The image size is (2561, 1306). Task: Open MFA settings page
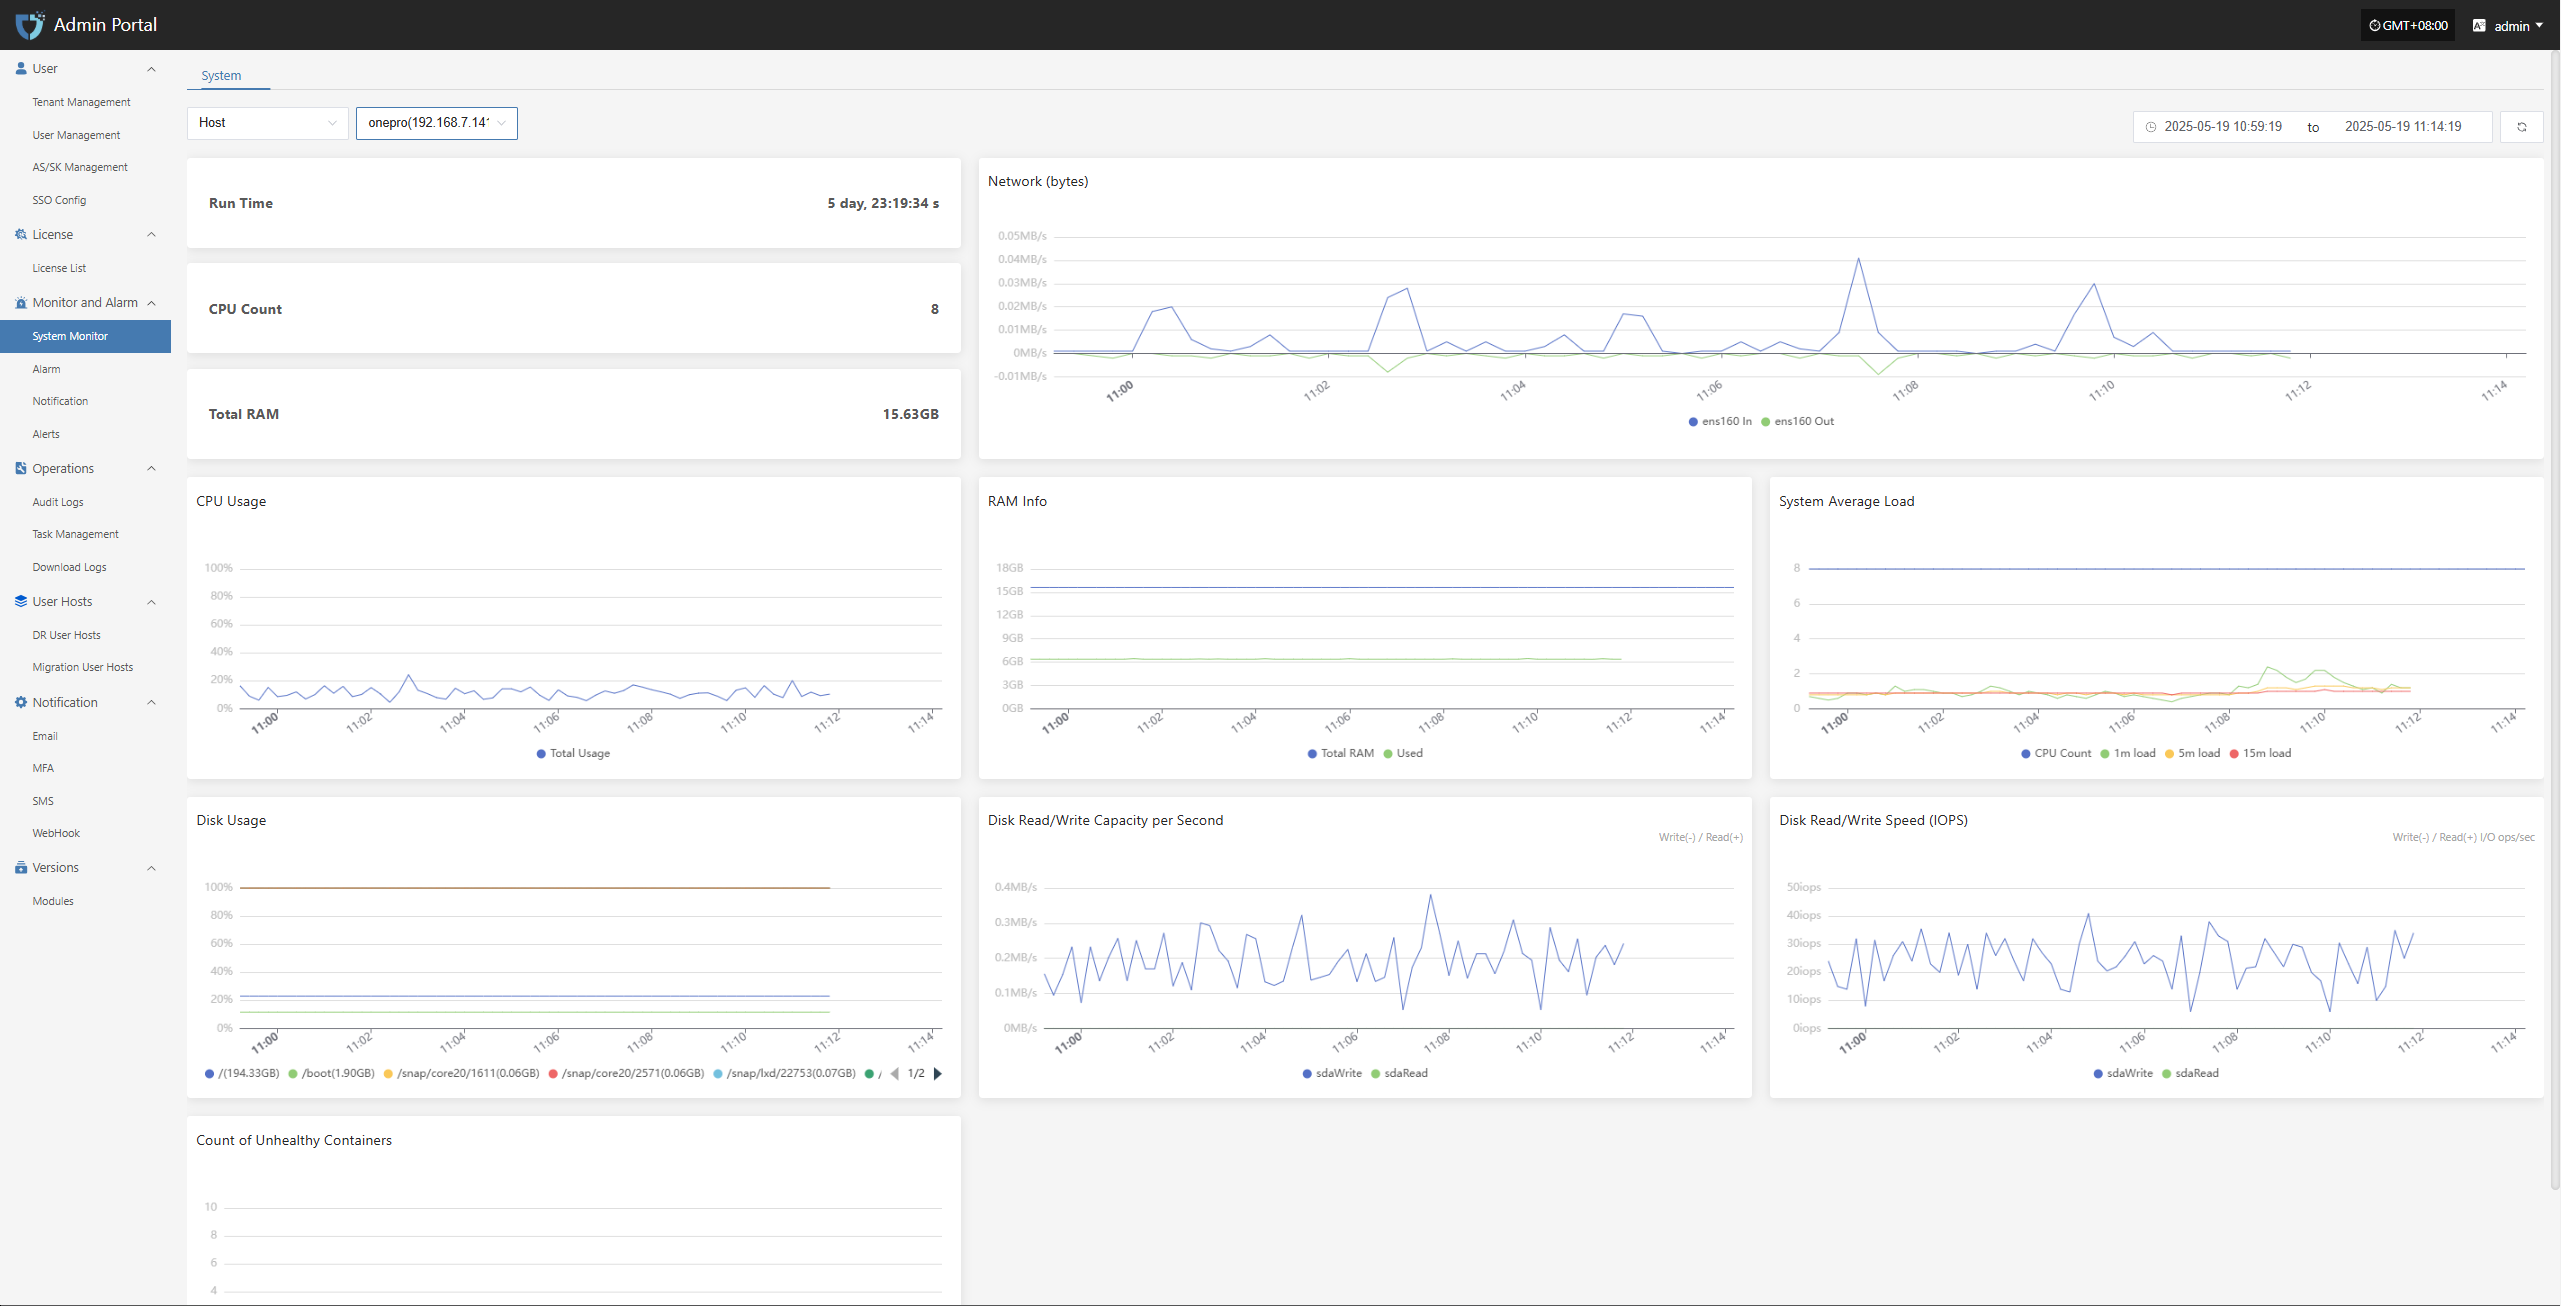click(x=43, y=768)
